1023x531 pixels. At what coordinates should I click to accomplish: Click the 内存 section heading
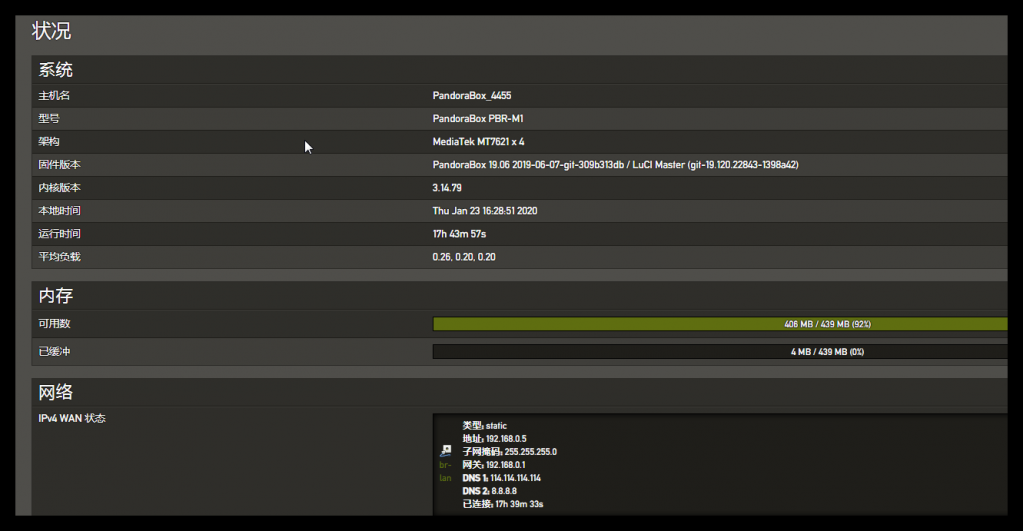pos(55,296)
